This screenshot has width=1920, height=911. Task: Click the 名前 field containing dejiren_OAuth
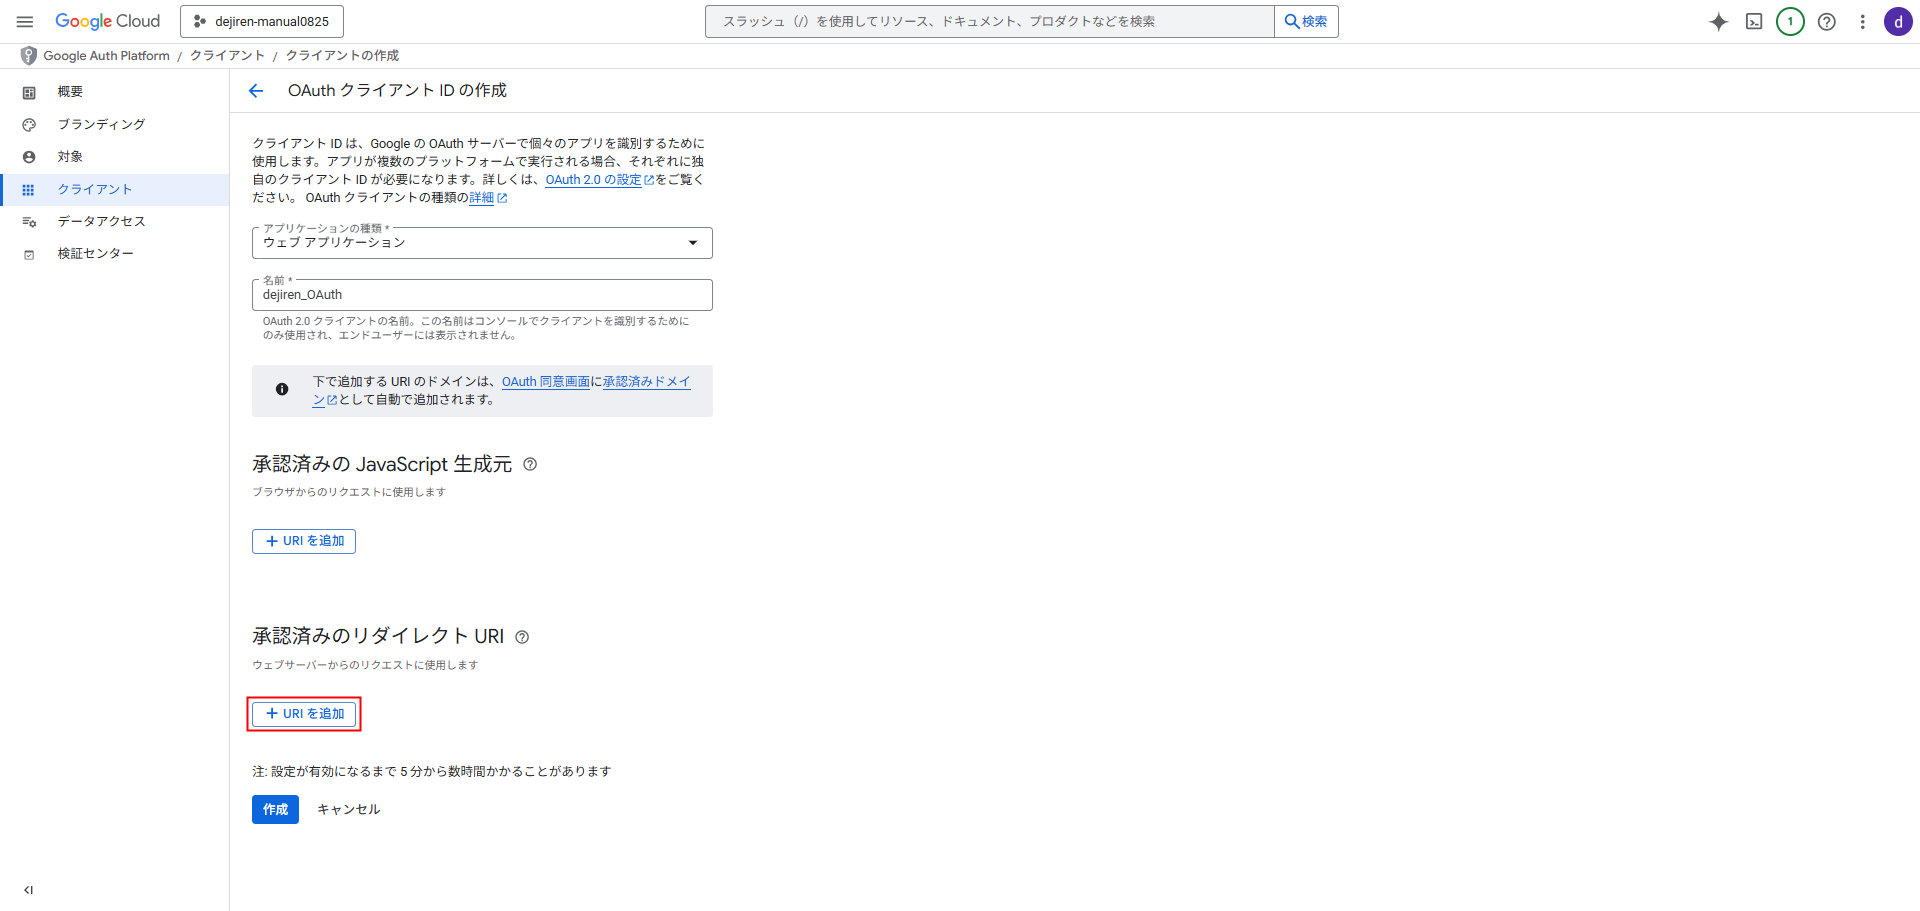click(482, 295)
